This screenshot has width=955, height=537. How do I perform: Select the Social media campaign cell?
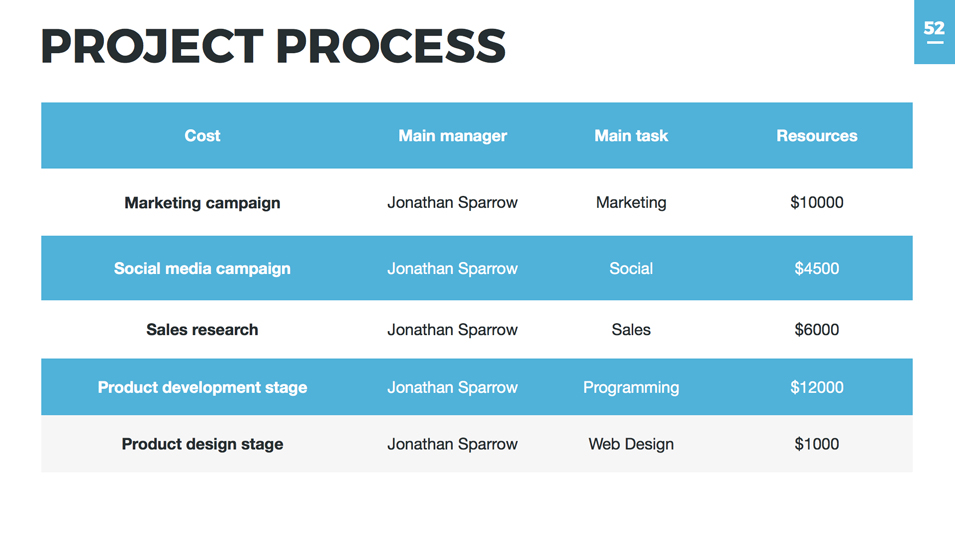202,269
